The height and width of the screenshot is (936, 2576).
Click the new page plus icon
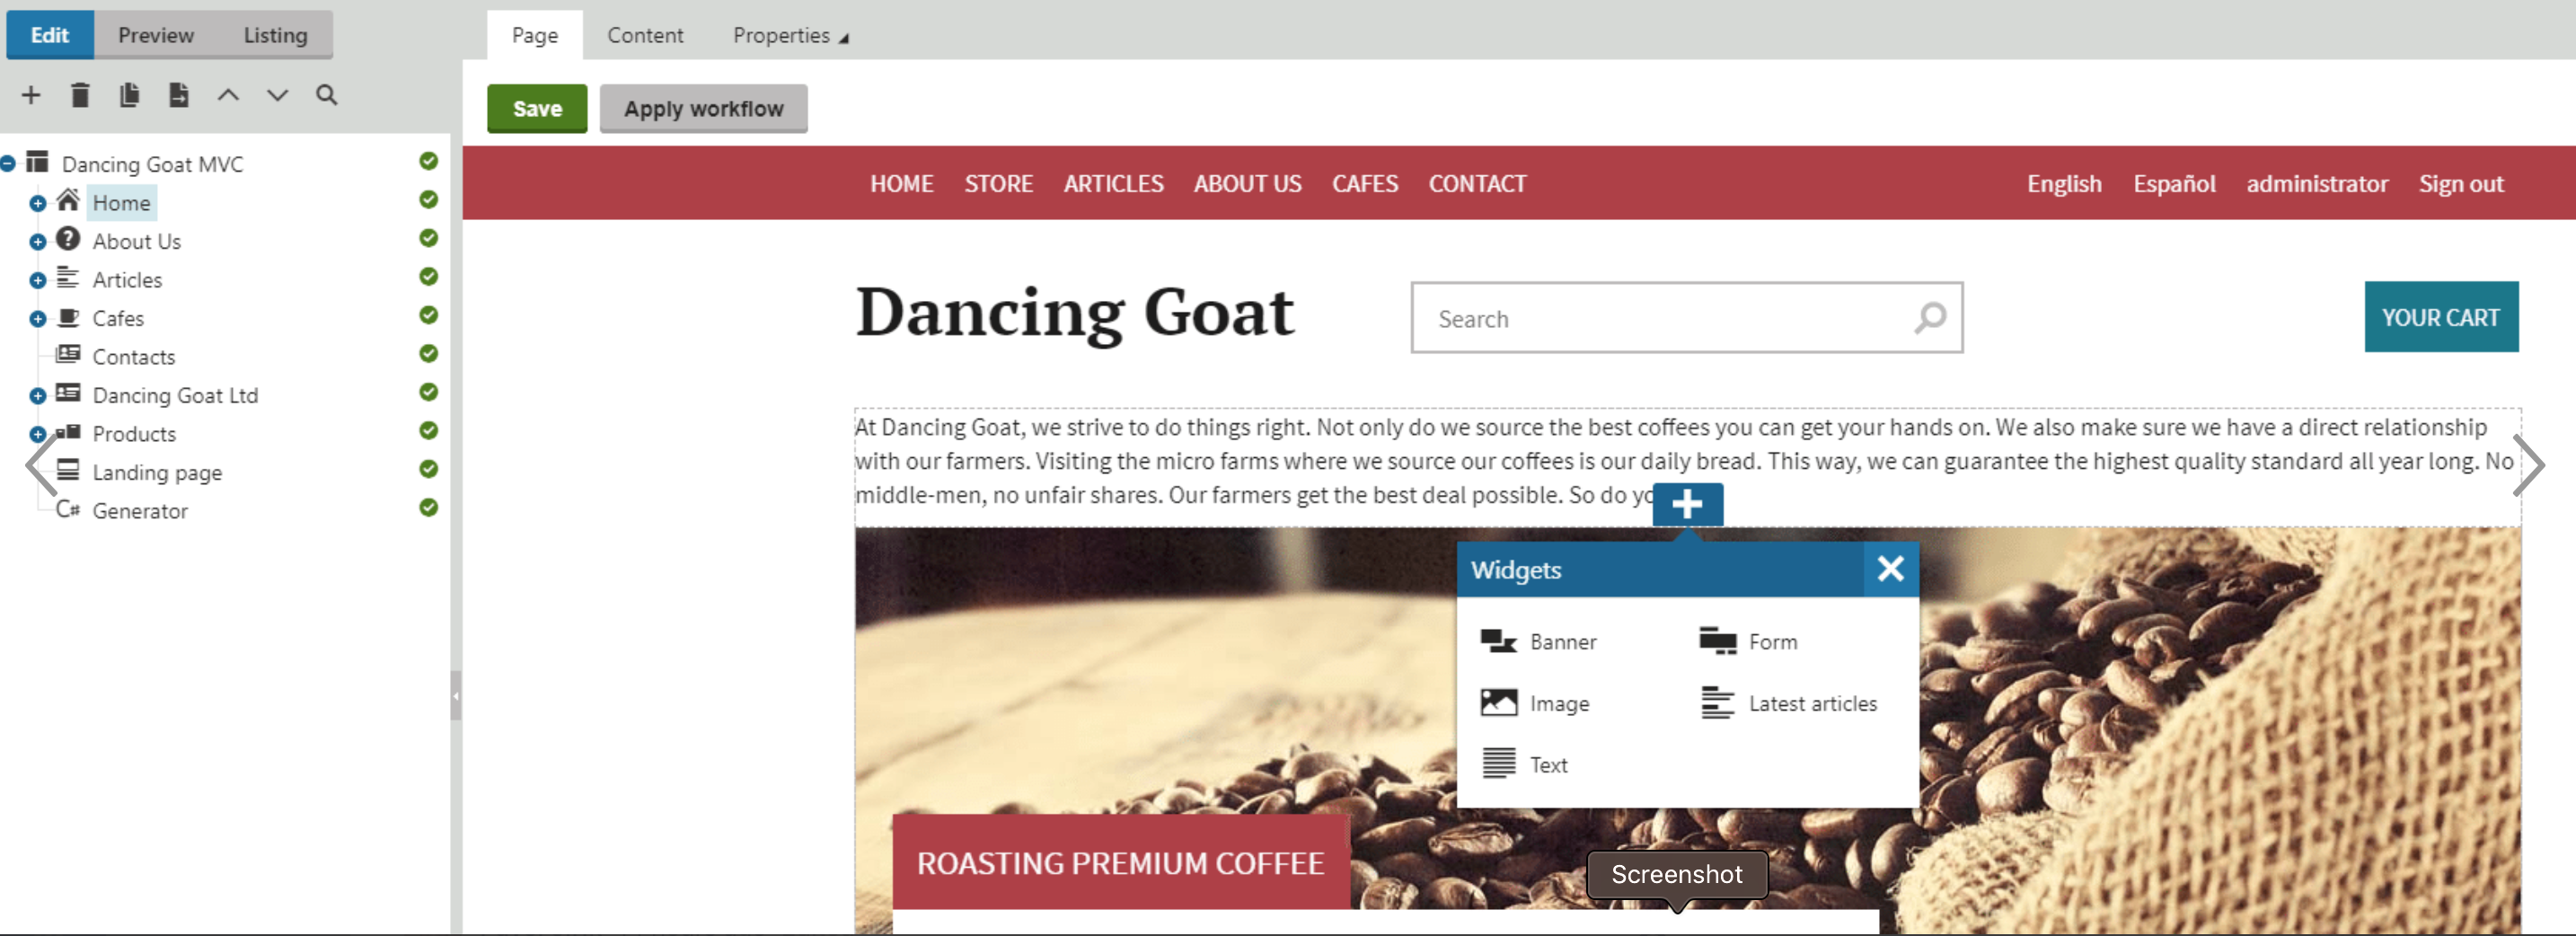[31, 95]
